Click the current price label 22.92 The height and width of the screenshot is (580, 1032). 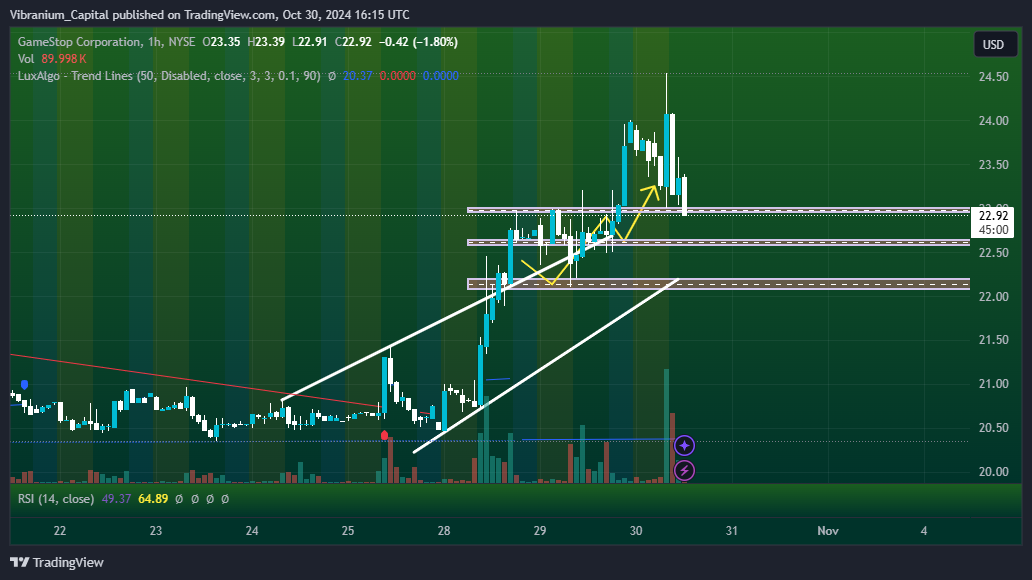(993, 216)
